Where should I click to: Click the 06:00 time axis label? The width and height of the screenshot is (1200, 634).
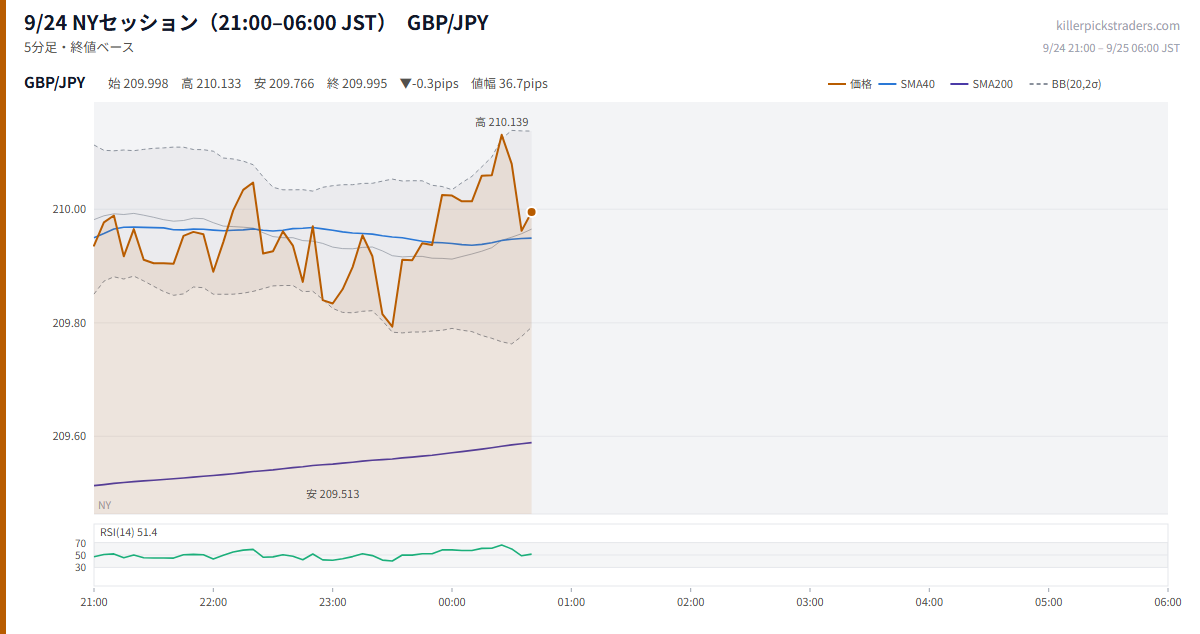click(x=1167, y=603)
